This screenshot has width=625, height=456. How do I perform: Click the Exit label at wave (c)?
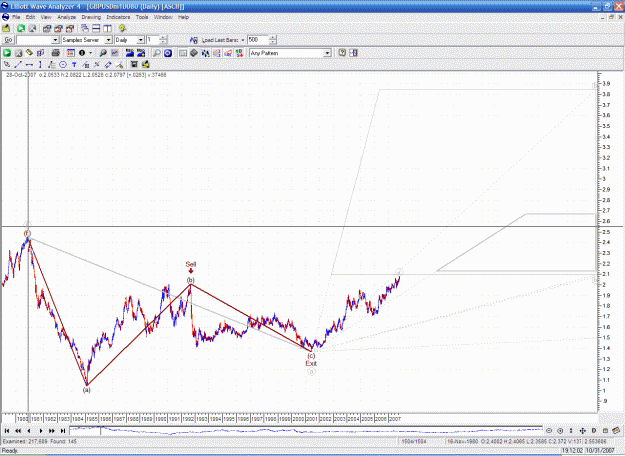[311, 363]
